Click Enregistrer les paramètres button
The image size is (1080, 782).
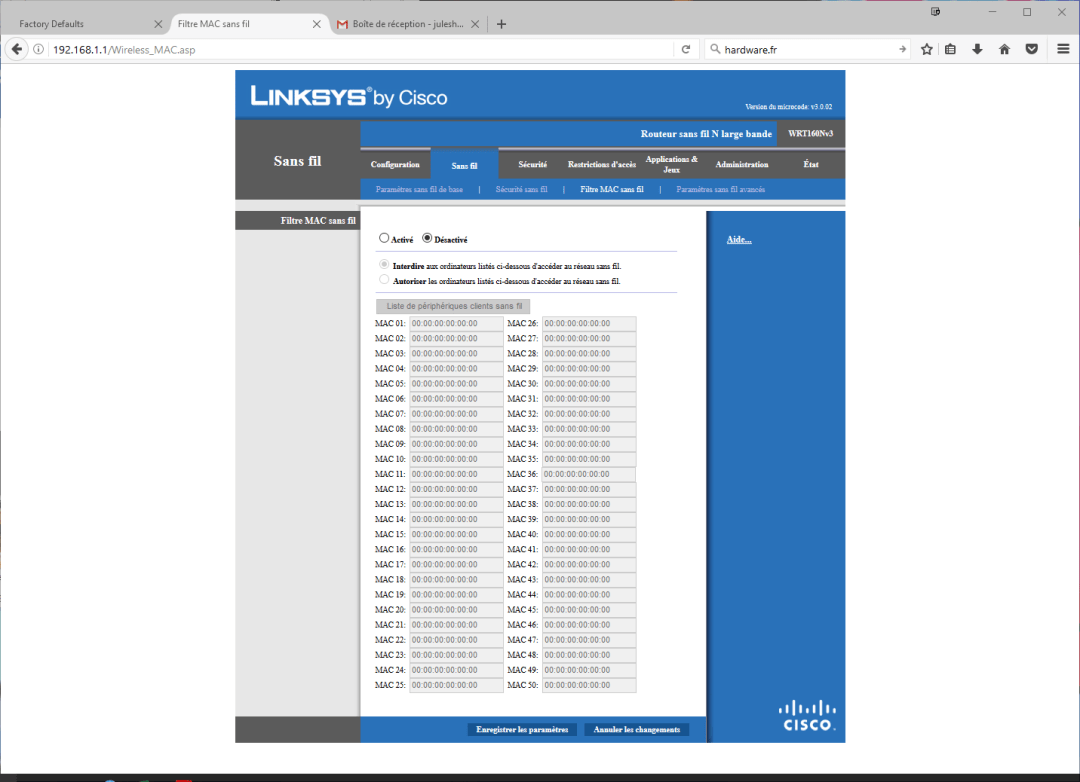coord(522,730)
